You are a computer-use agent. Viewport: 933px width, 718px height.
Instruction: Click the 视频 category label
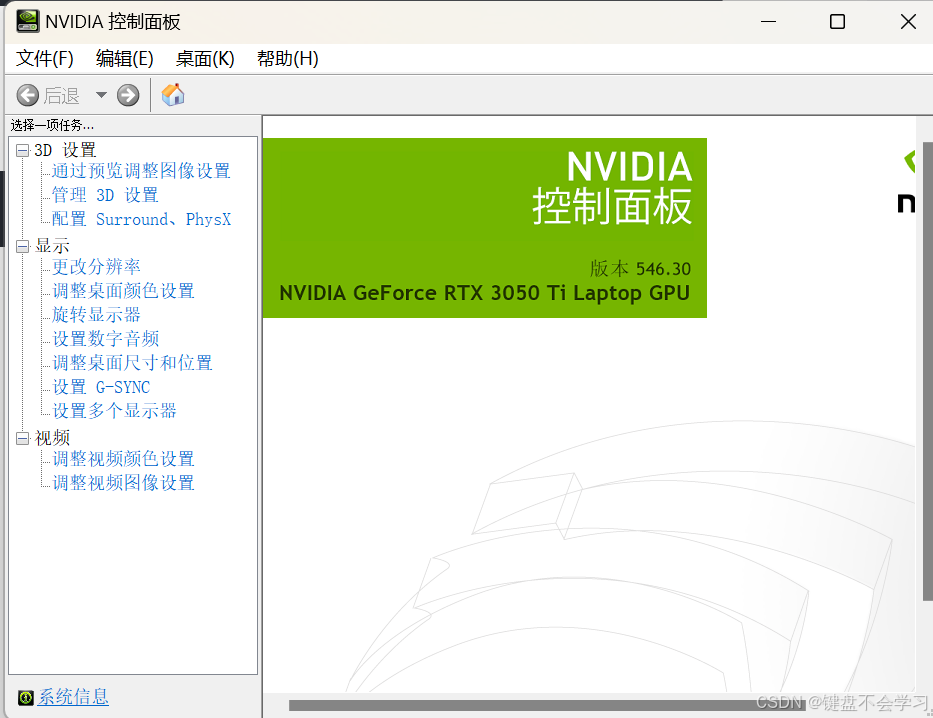pyautogui.click(x=52, y=438)
